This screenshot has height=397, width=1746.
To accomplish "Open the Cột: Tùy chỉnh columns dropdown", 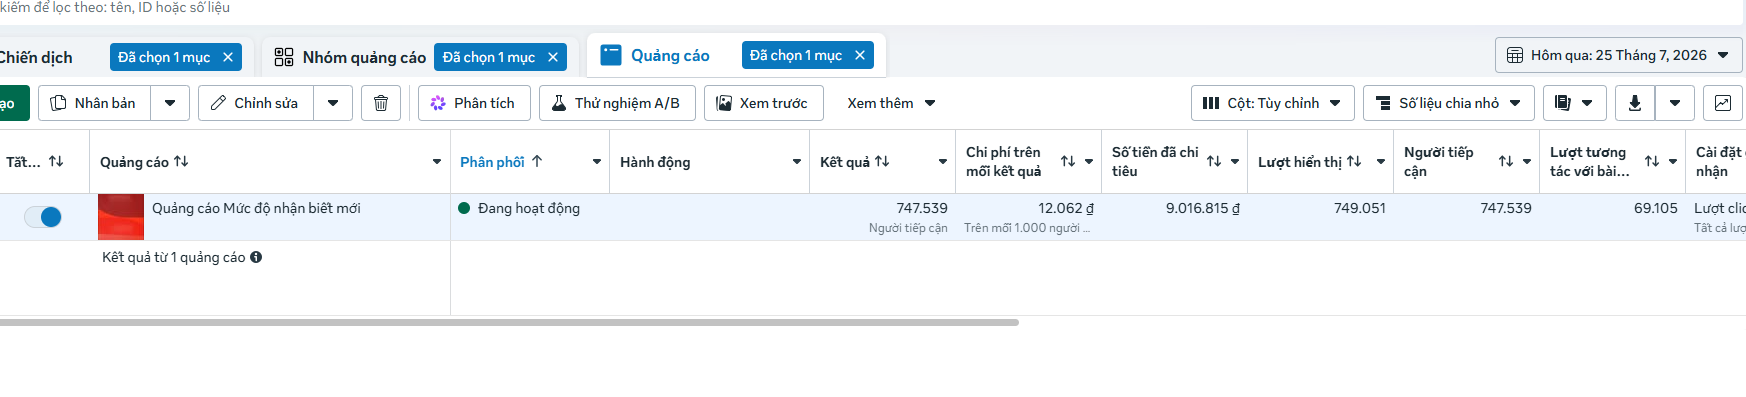I will click(x=1273, y=103).
